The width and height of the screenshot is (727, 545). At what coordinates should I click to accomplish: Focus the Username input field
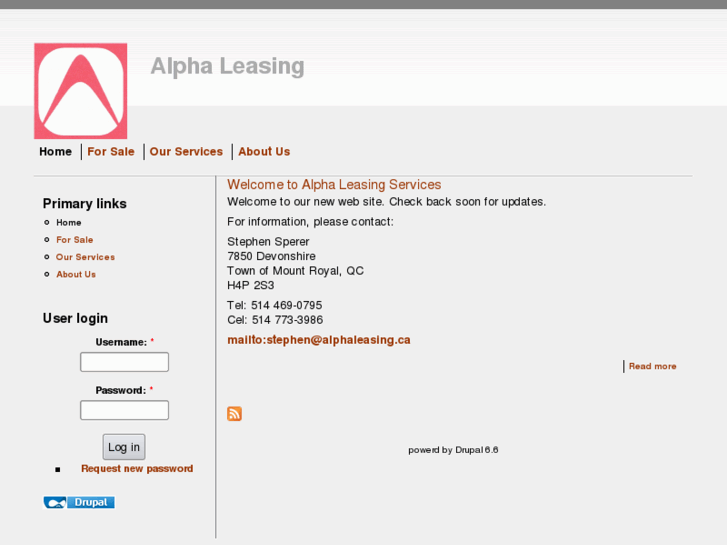124,362
